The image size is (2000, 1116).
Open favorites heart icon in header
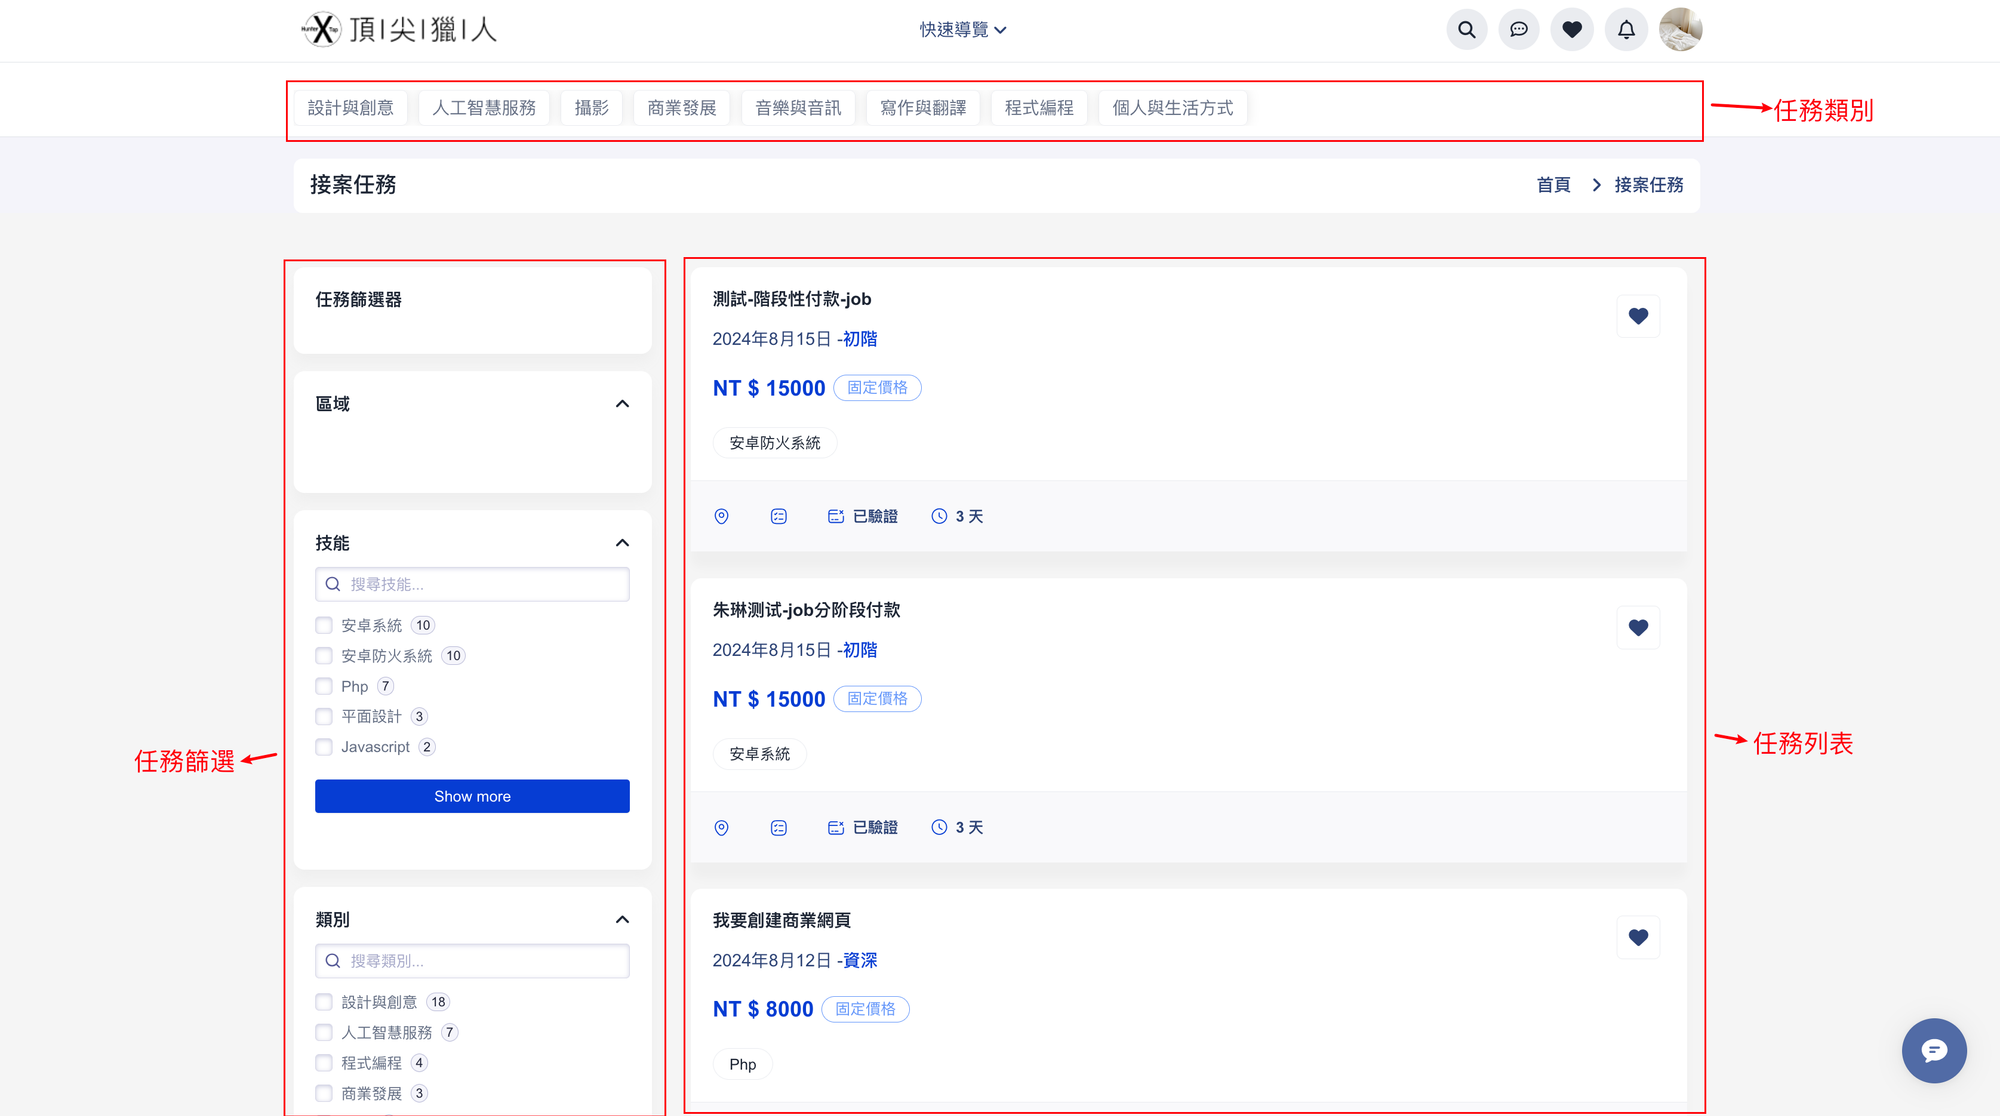pyautogui.click(x=1572, y=30)
